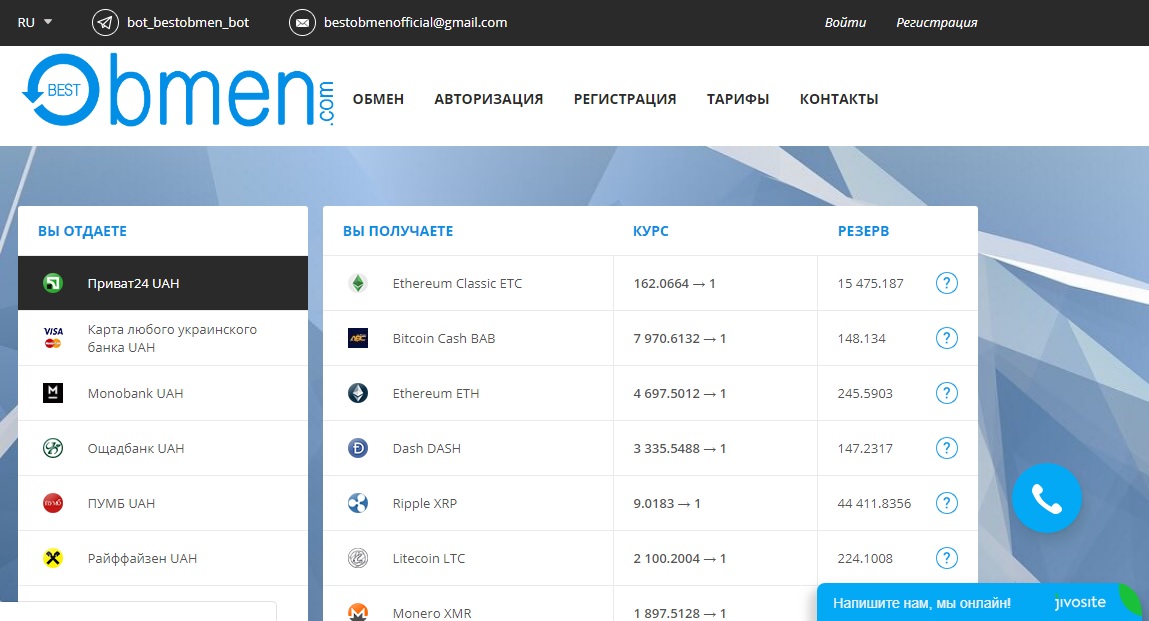Select Monobank UAH as payment source

pos(135,394)
